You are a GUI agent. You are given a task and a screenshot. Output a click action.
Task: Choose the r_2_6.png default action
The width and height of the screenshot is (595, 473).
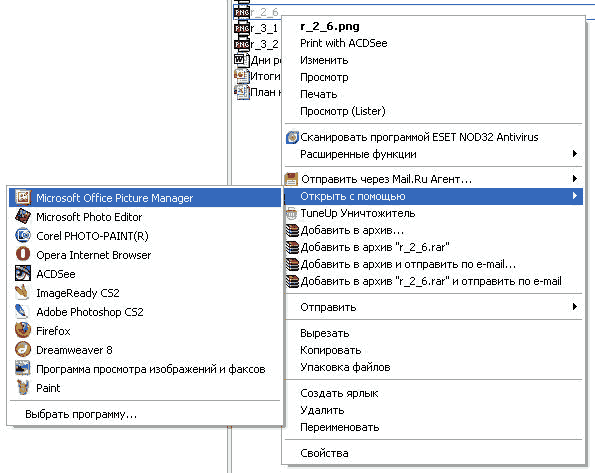click(x=329, y=27)
